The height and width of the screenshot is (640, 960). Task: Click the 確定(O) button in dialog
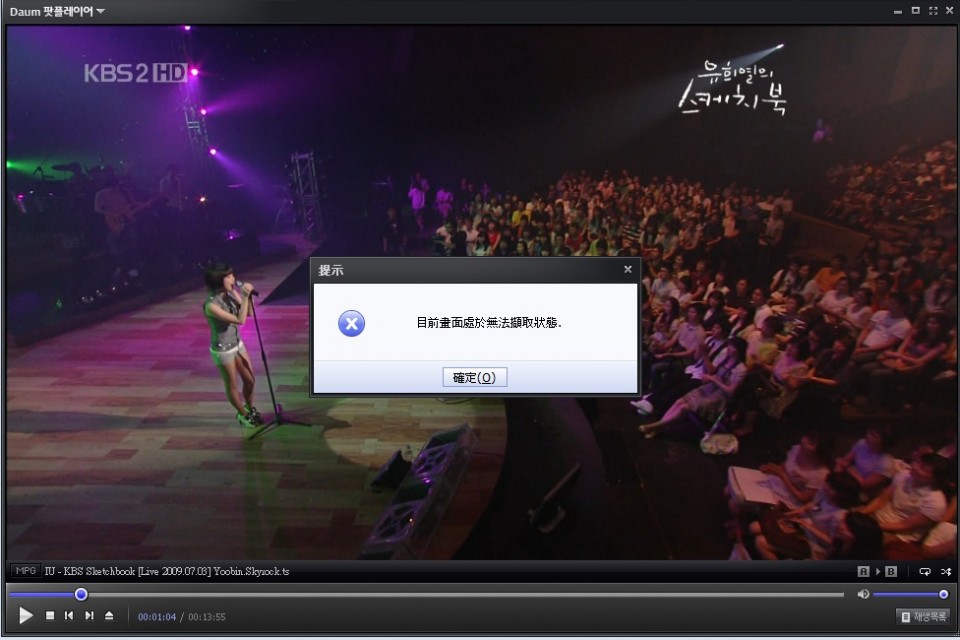tap(474, 377)
